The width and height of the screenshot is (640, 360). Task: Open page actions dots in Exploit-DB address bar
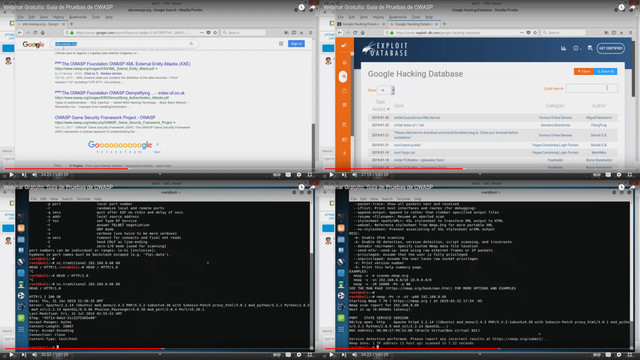click(522, 32)
